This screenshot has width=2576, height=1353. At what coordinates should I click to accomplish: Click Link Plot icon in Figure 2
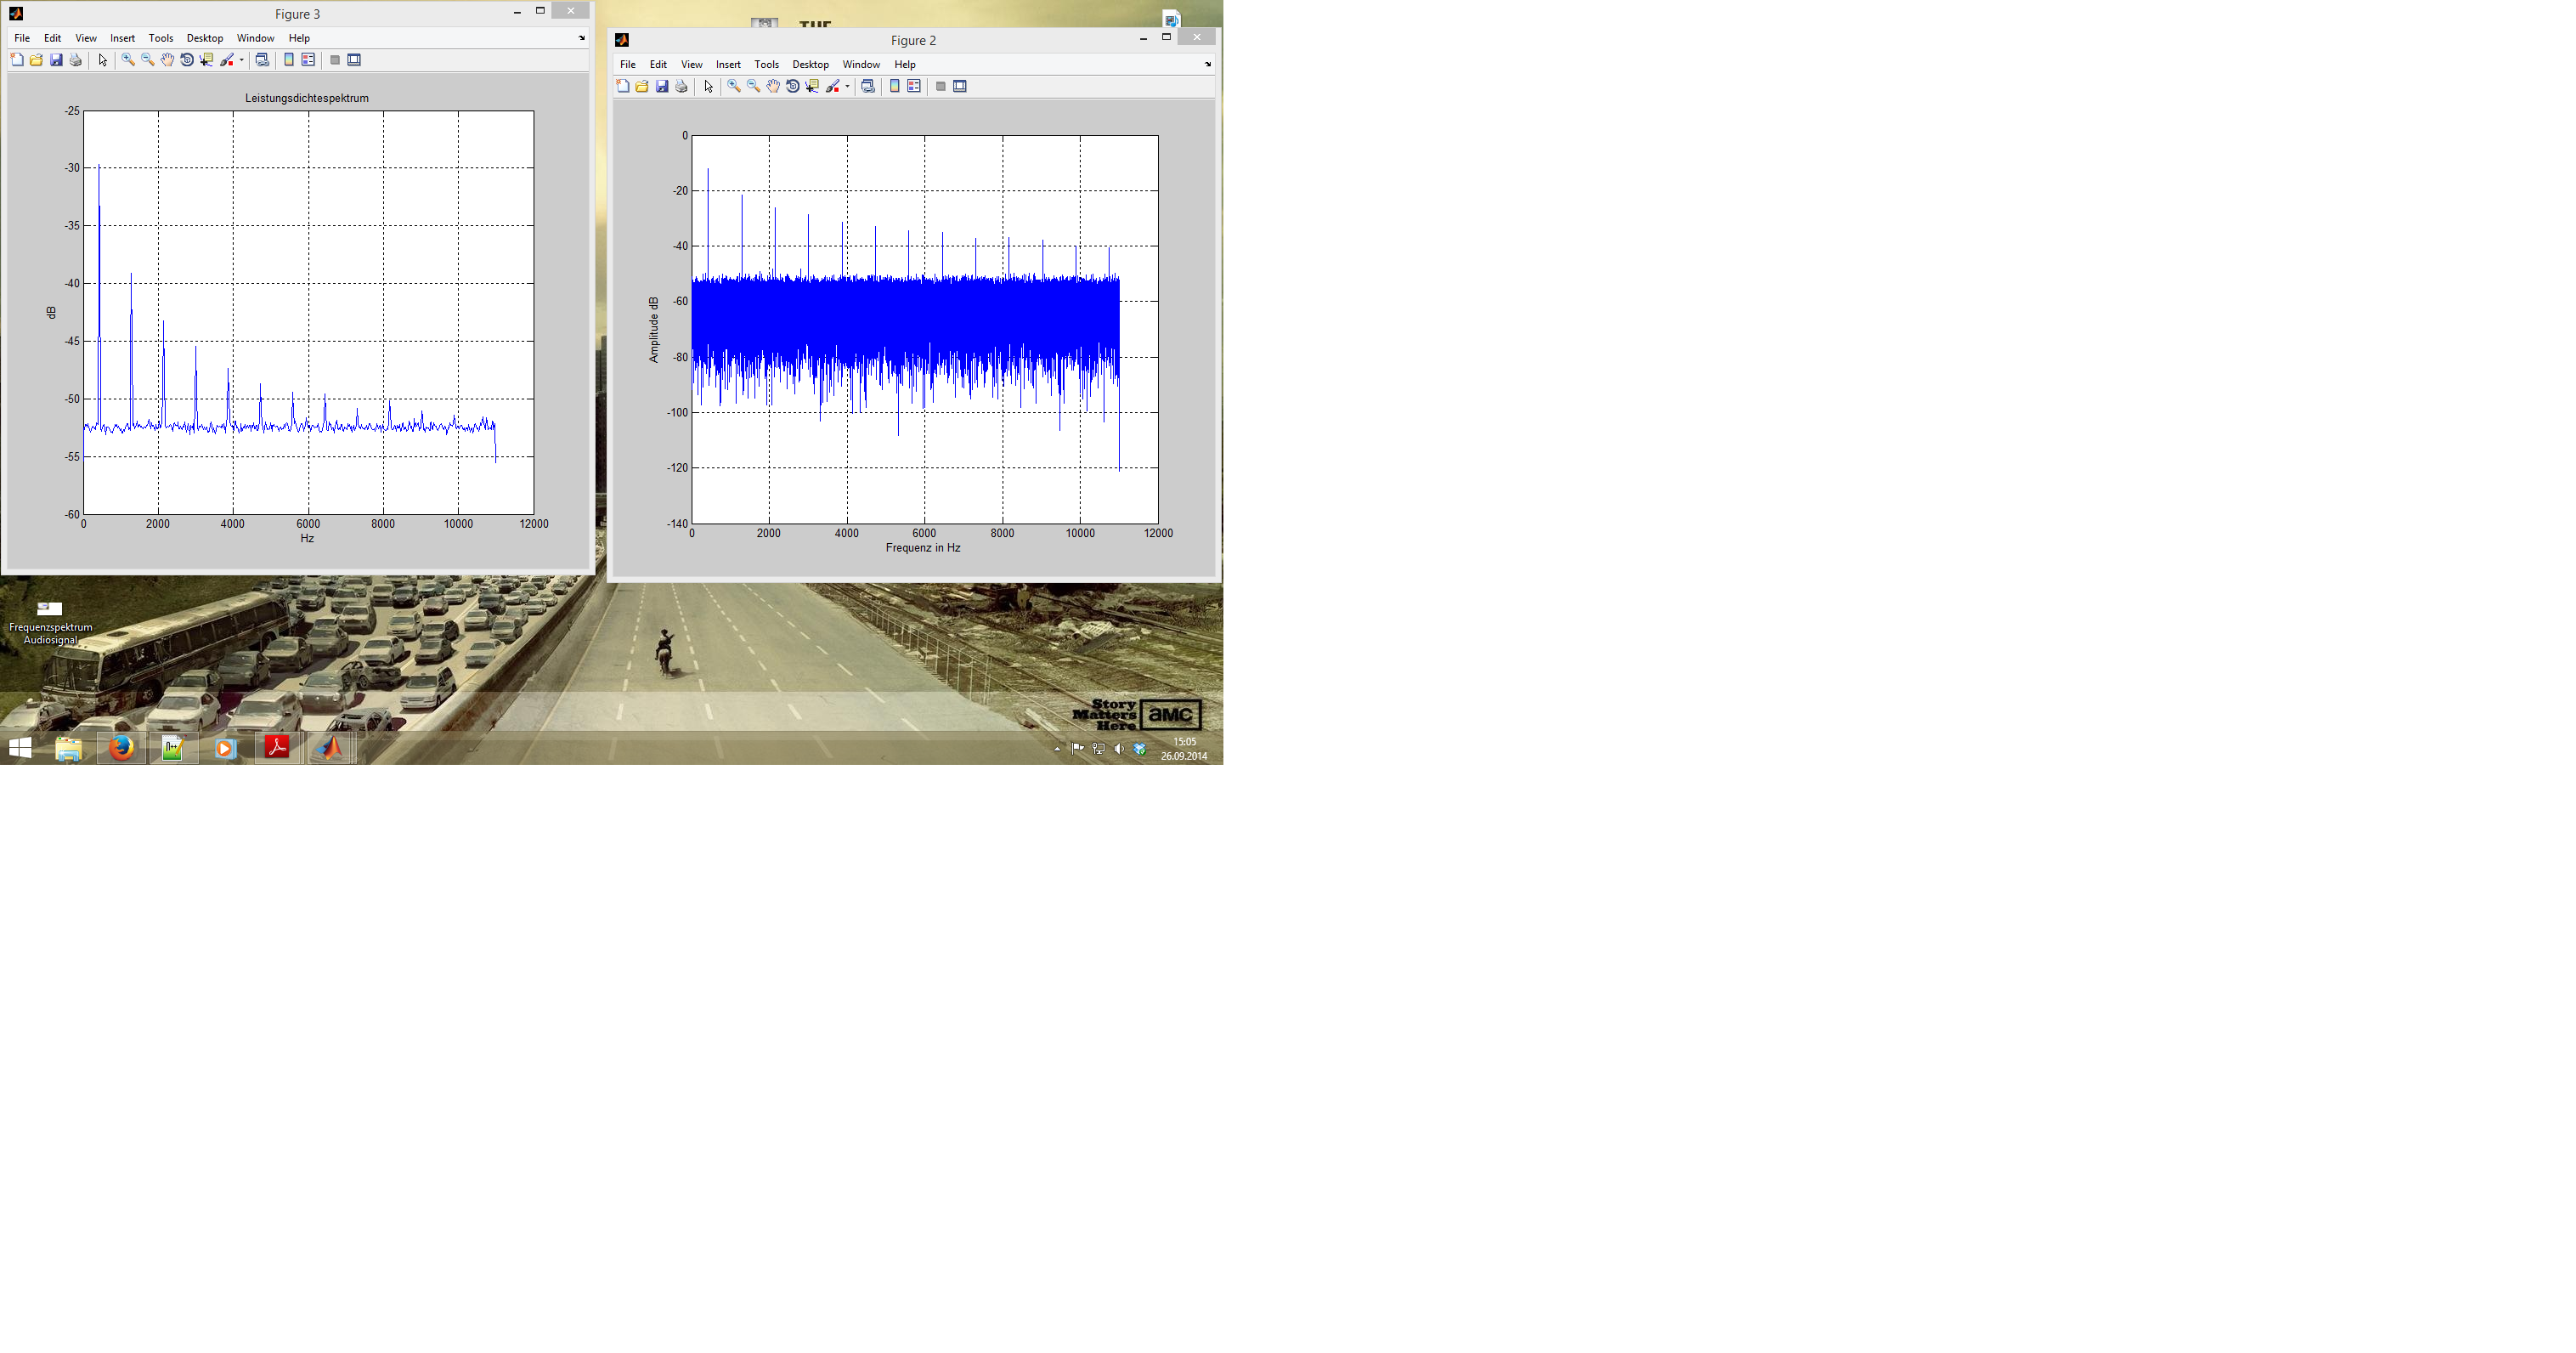(868, 86)
